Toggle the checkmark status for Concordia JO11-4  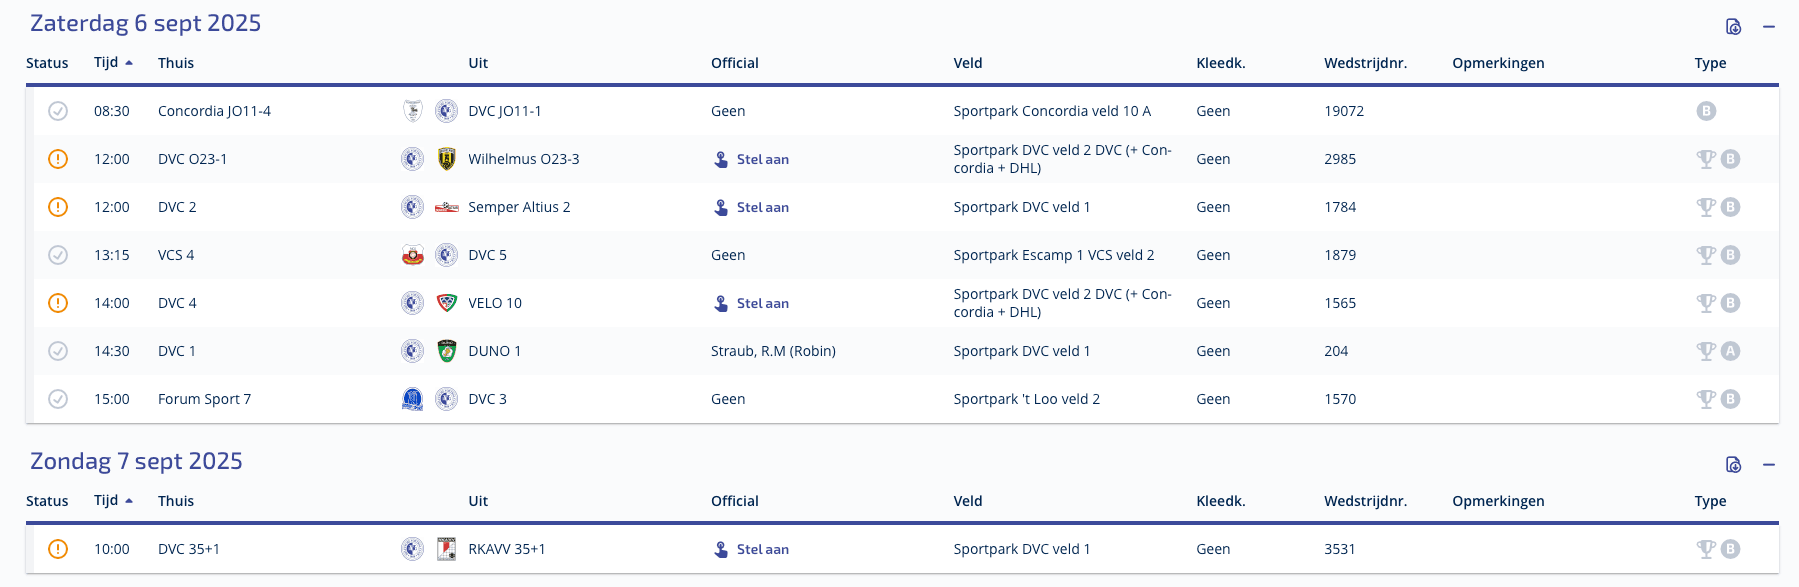click(58, 111)
